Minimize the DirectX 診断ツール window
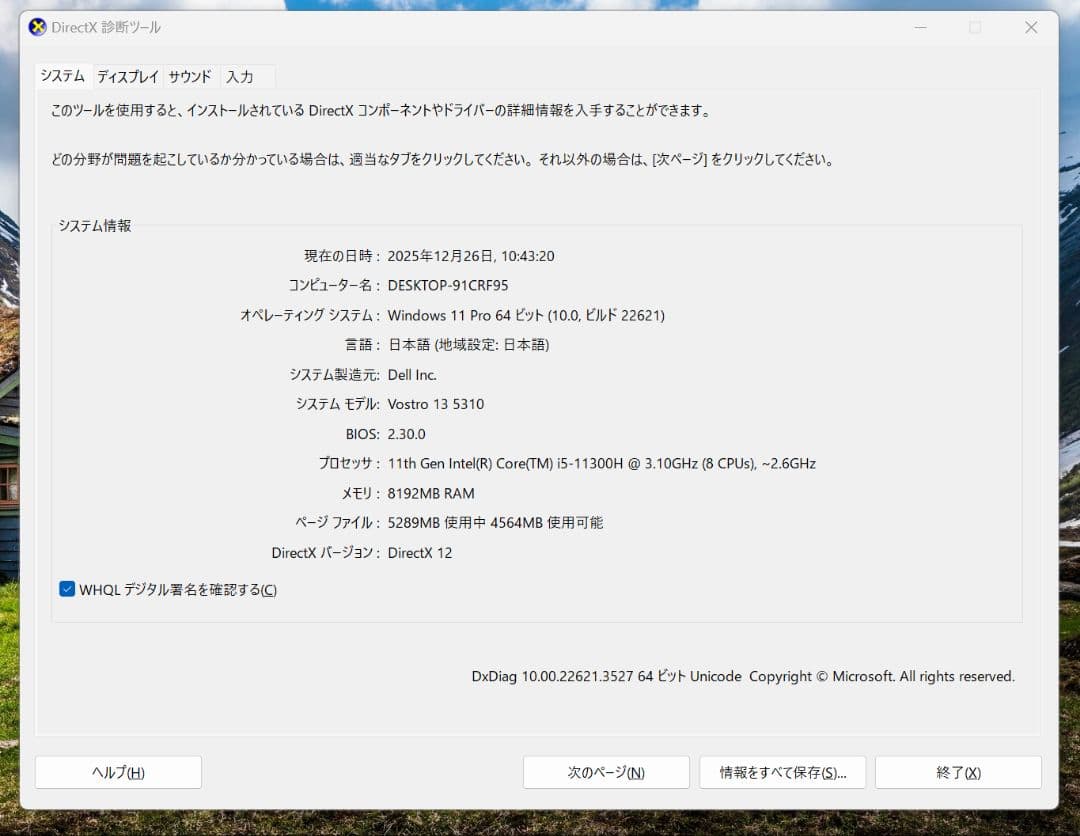 click(918, 28)
